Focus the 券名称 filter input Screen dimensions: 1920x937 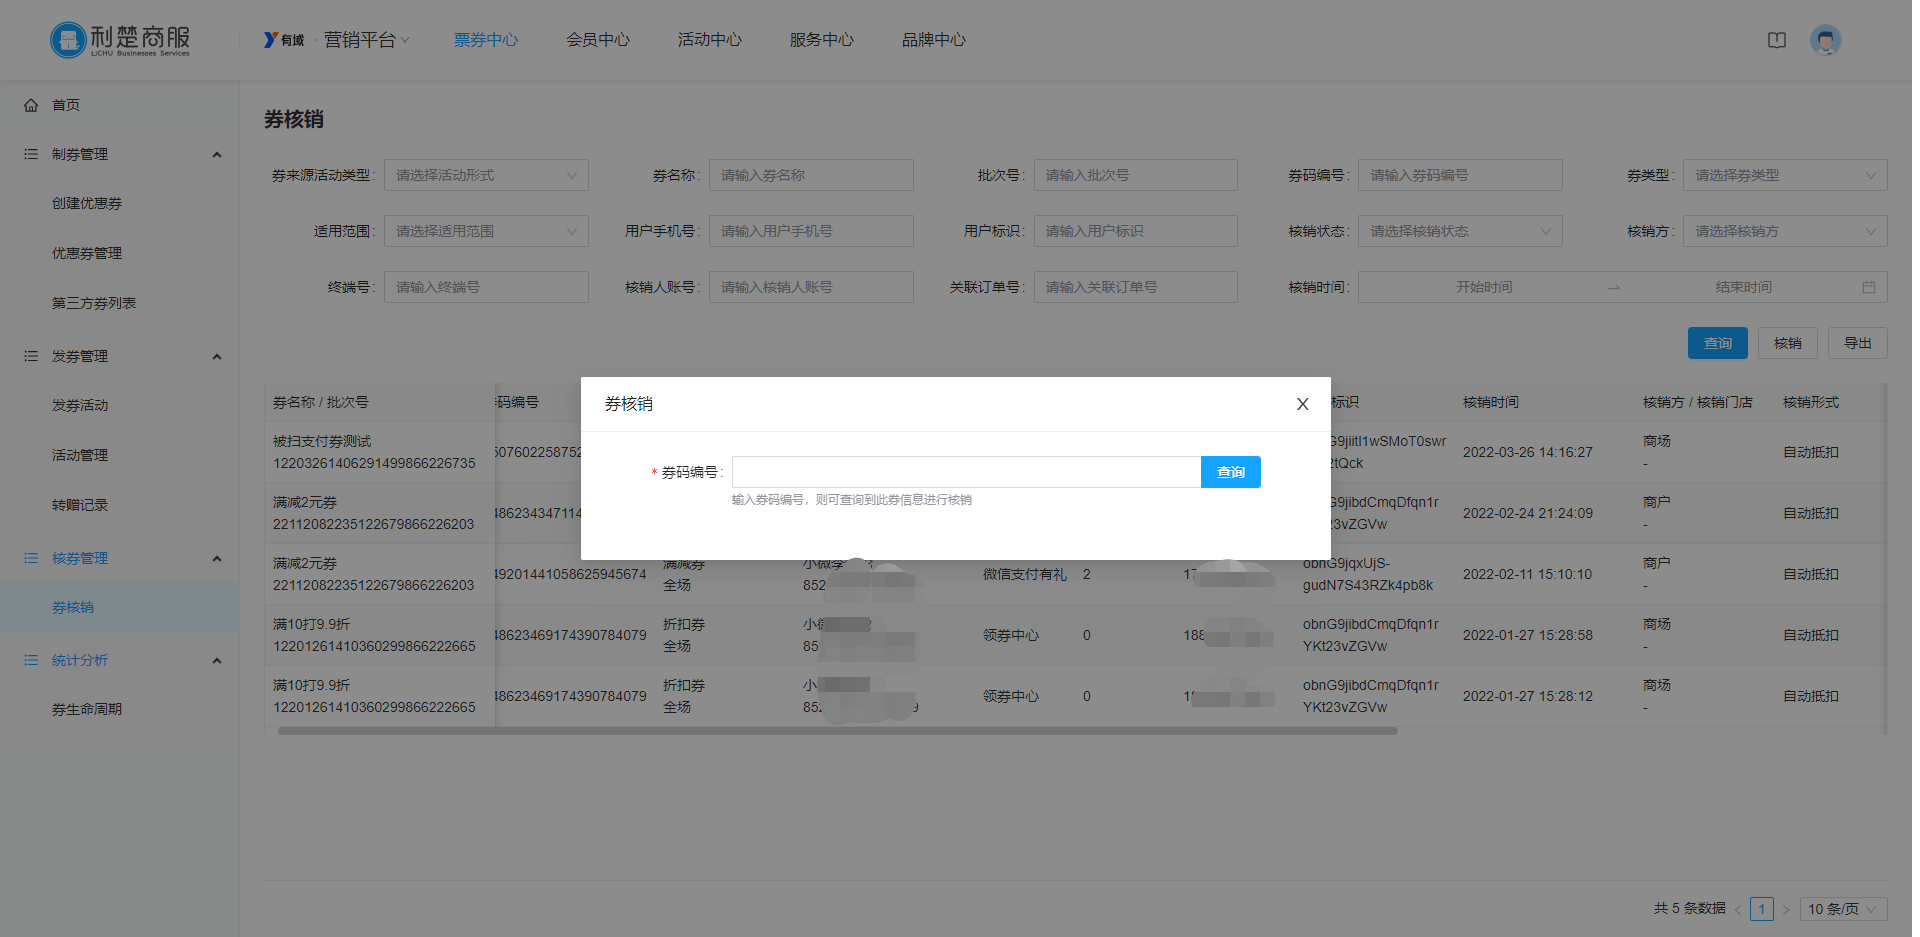point(811,175)
